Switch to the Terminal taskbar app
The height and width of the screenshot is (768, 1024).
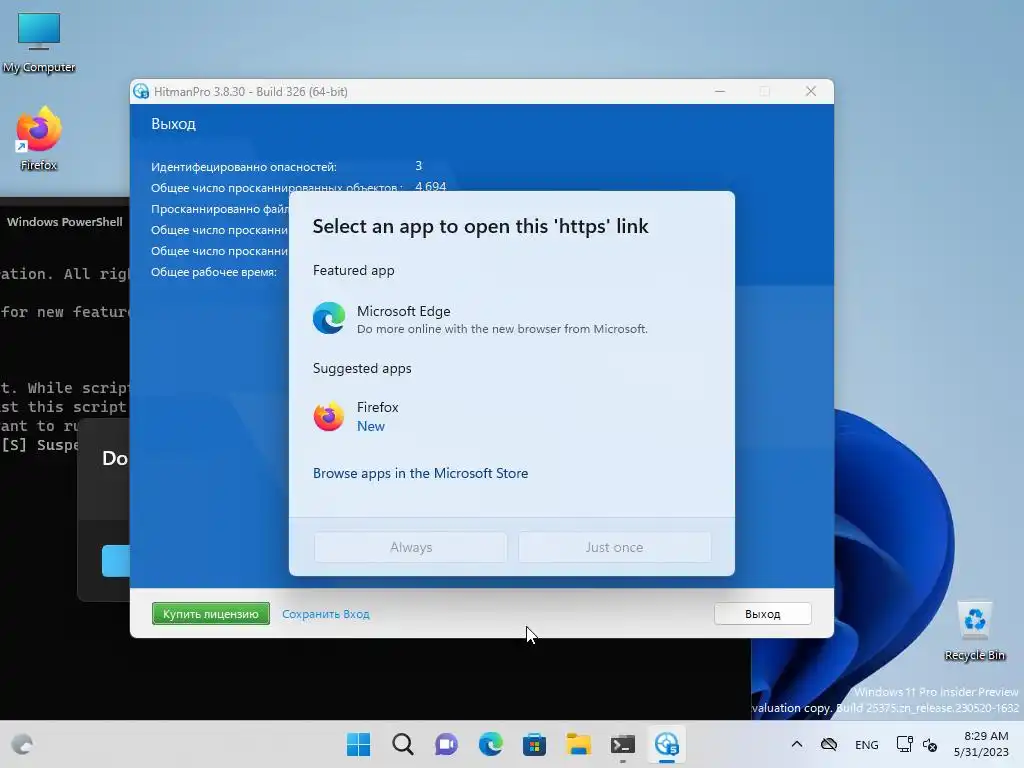(622, 744)
